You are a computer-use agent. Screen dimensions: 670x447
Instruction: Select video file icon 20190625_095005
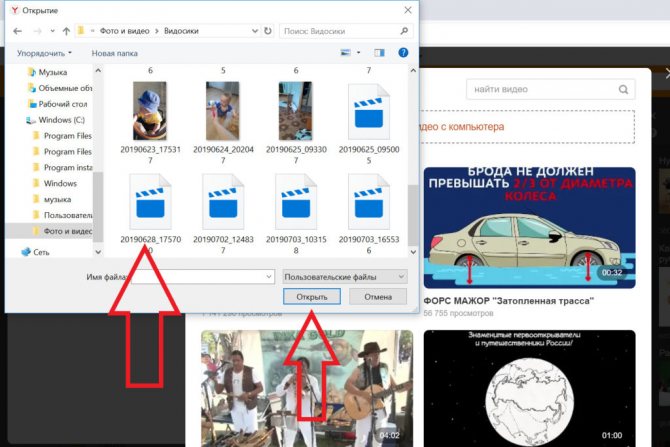tap(369, 112)
